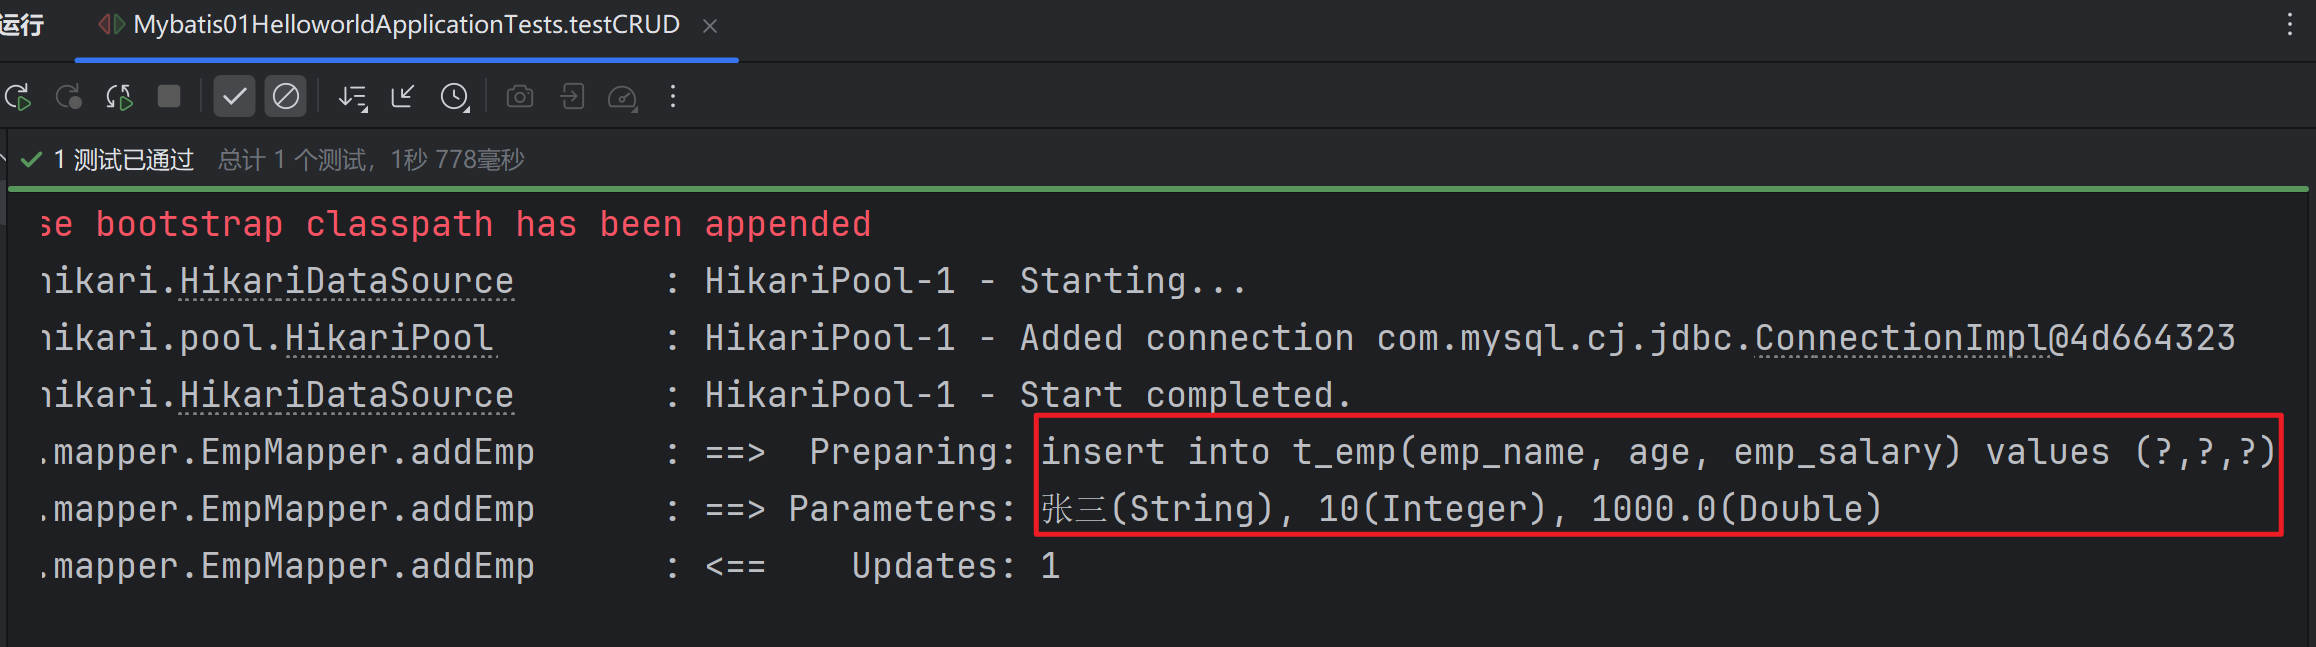The image size is (2316, 647).
Task: Click the collapse all tests icon
Action: point(402,97)
